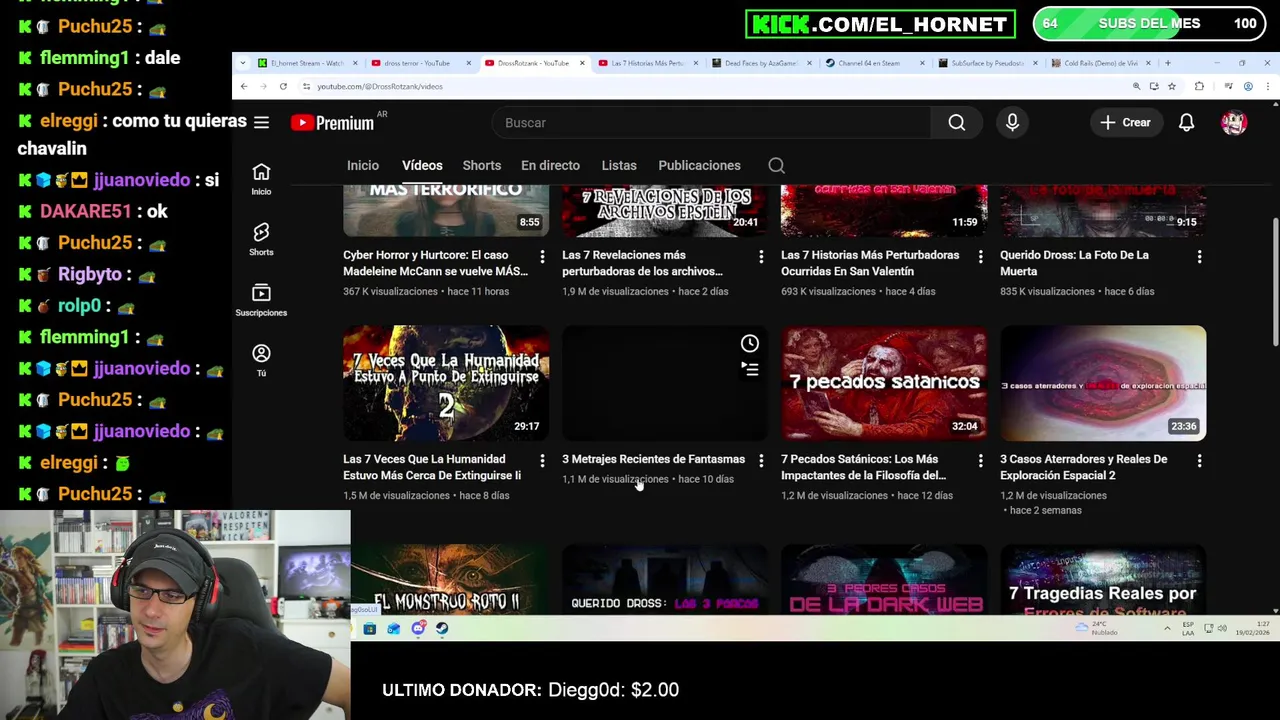The image size is (1280, 720).
Task: Go to Inicio in the sidebar
Action: [261, 179]
